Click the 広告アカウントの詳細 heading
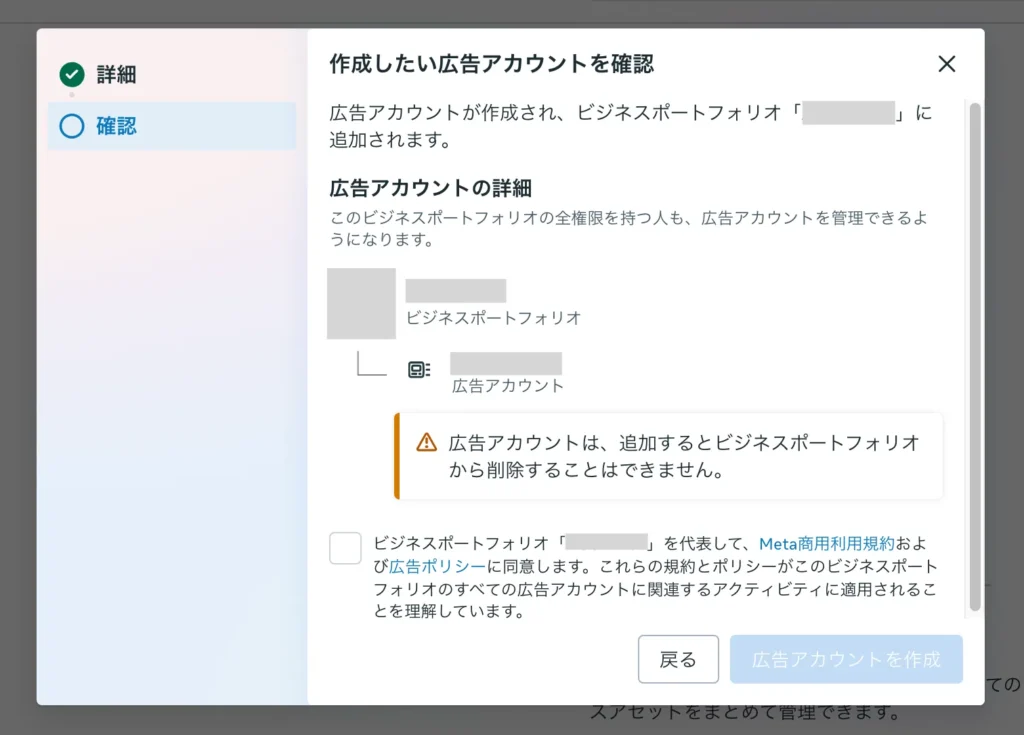The width and height of the screenshot is (1024, 735). [430, 188]
